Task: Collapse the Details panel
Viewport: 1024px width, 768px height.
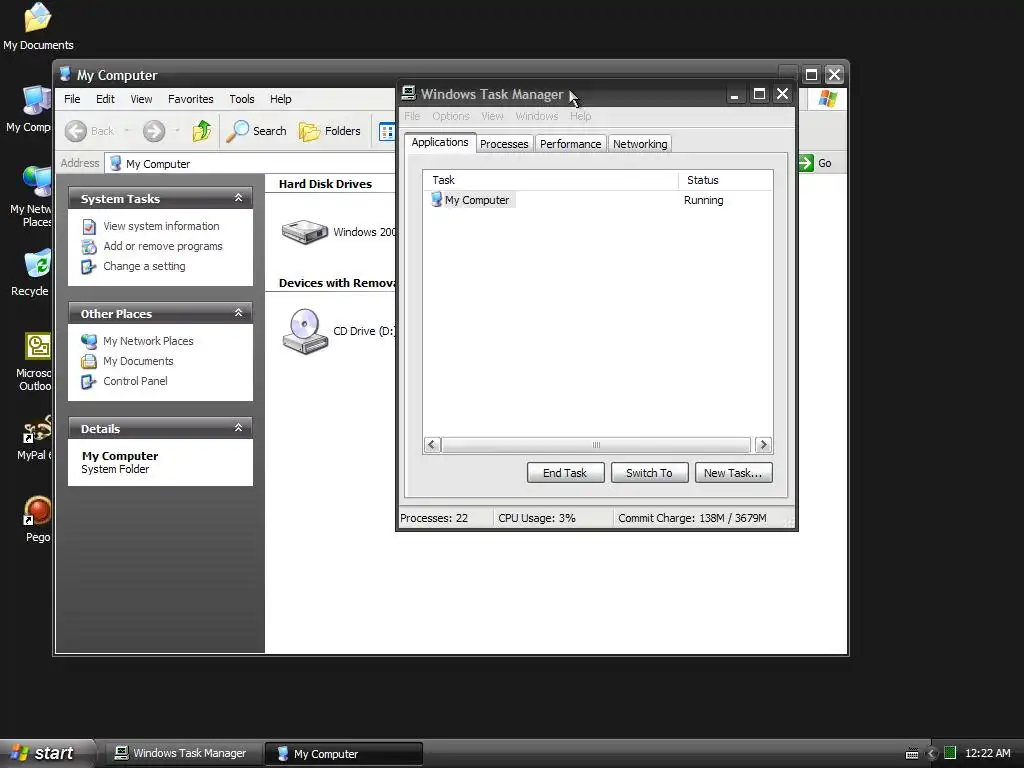Action: 238,428
